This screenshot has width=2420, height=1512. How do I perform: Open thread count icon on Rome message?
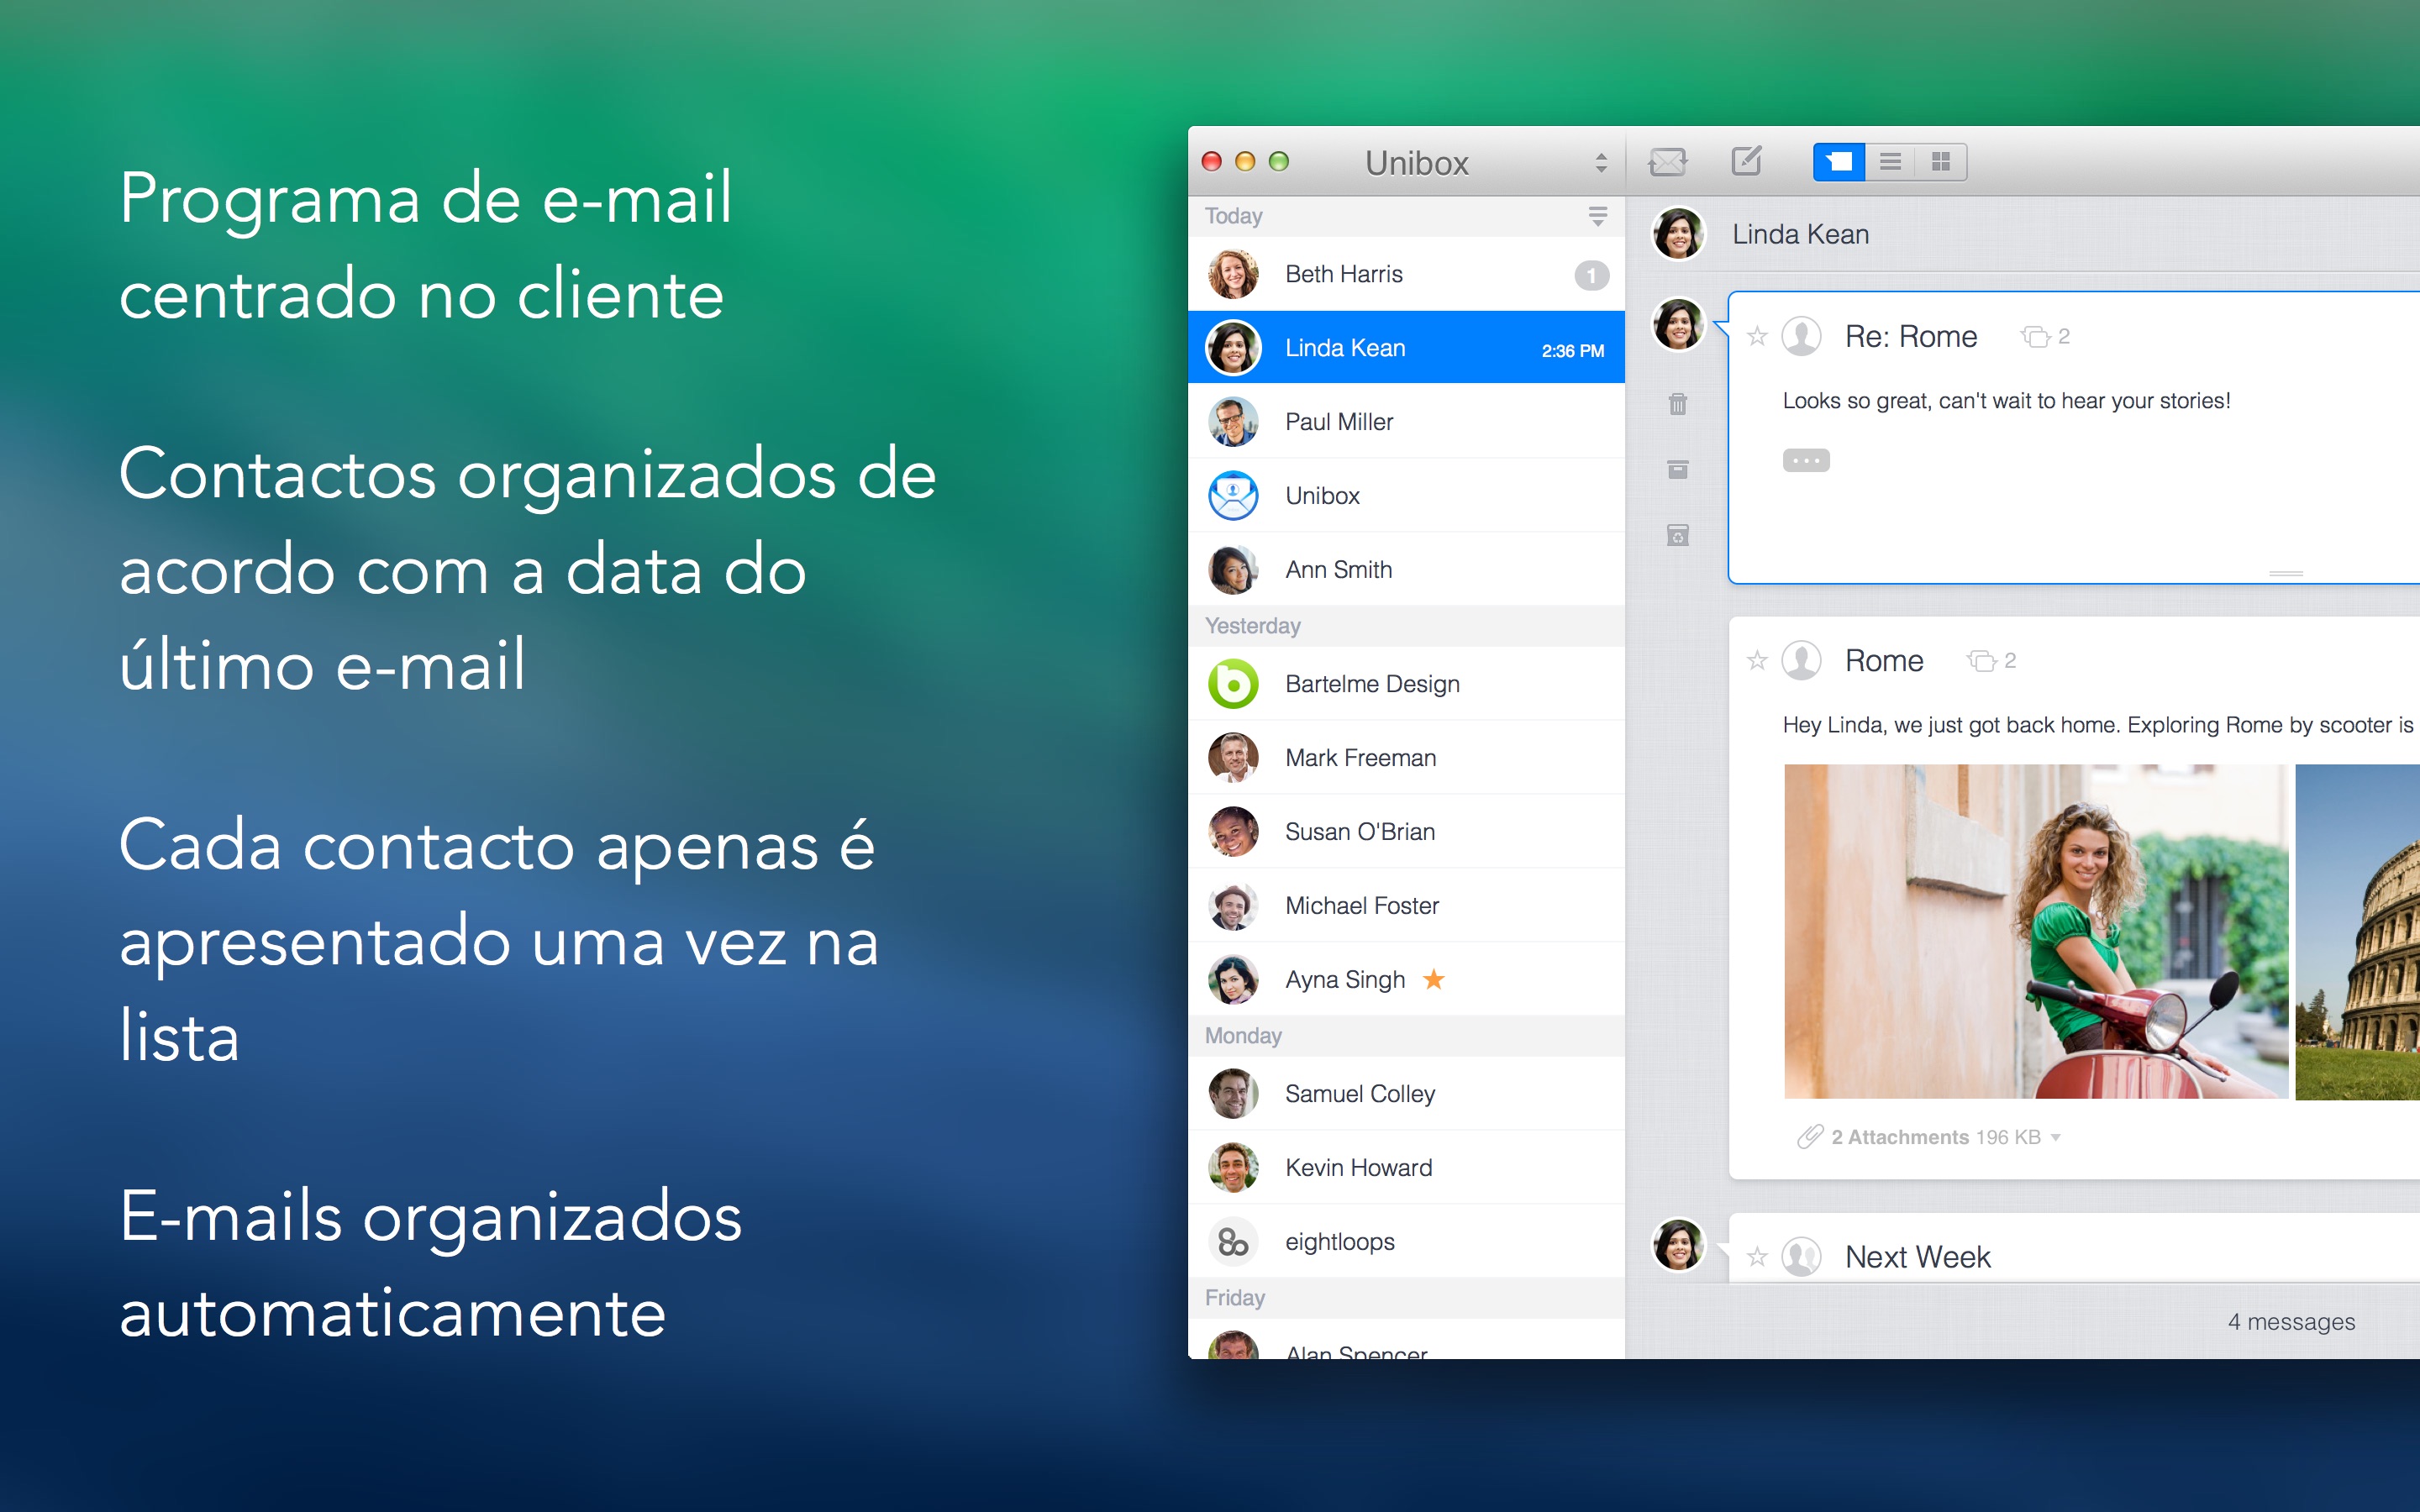(x=1981, y=661)
